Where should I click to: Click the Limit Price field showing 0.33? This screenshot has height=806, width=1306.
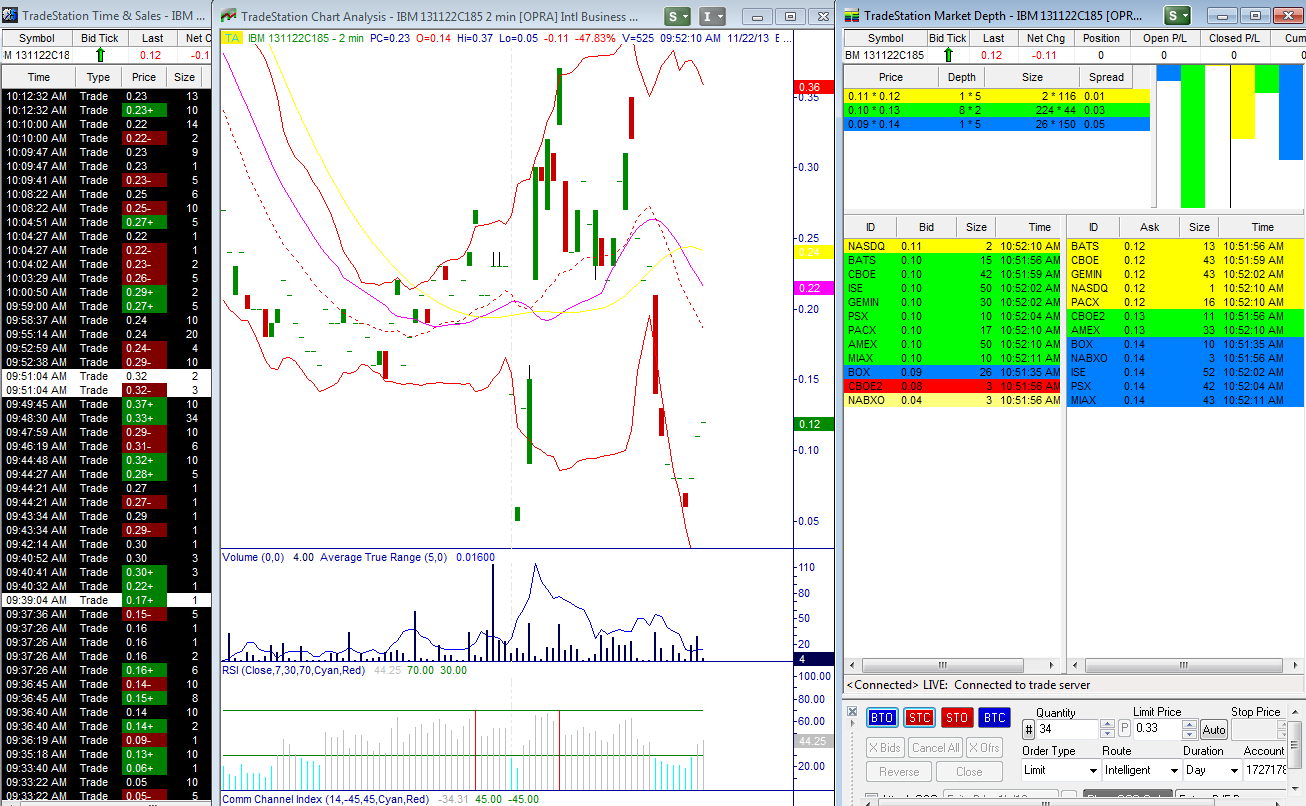click(1158, 729)
